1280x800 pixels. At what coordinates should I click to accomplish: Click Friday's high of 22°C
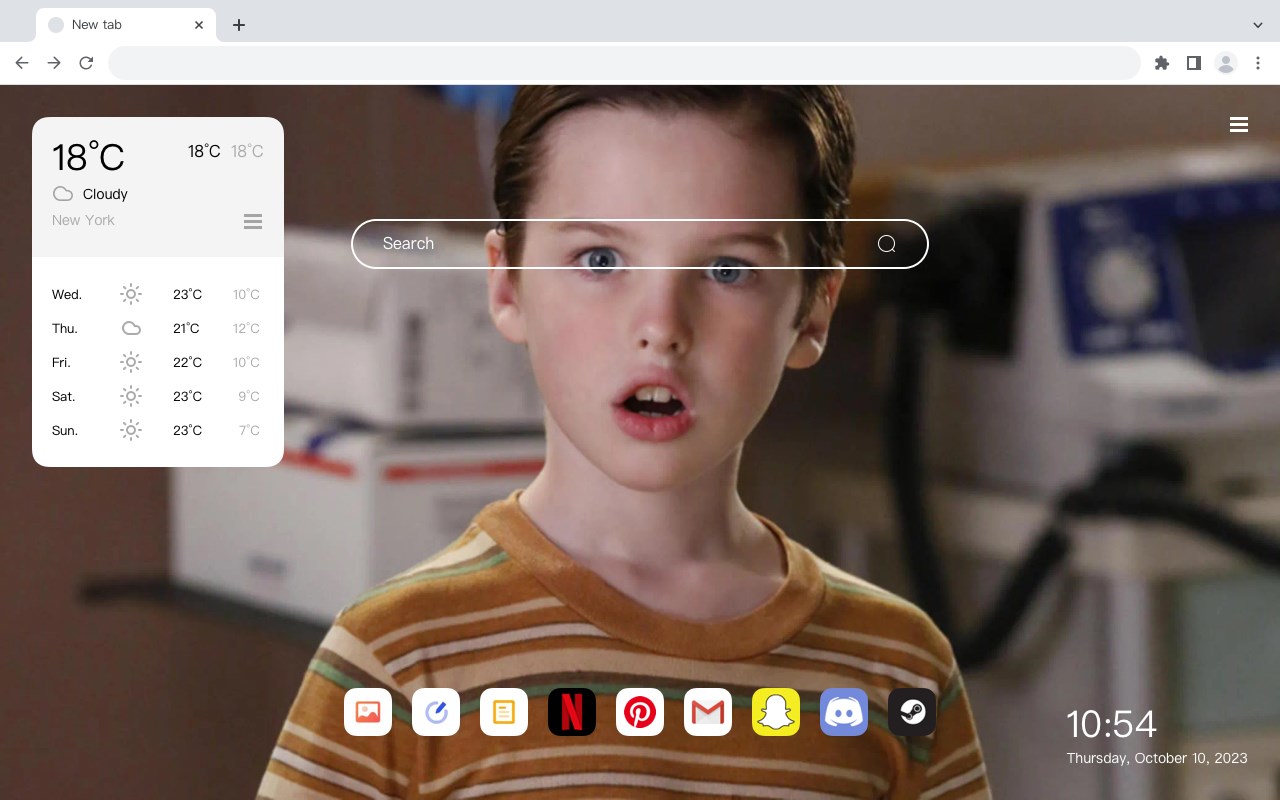click(188, 362)
